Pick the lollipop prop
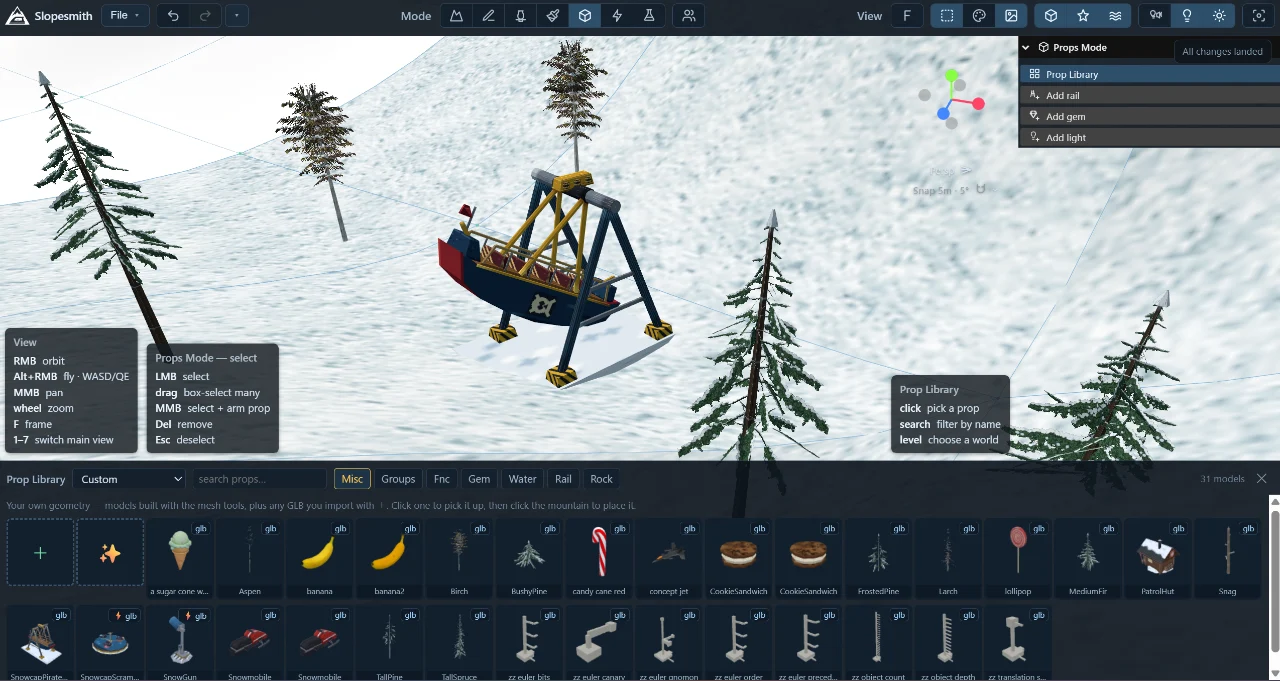 tap(1018, 557)
